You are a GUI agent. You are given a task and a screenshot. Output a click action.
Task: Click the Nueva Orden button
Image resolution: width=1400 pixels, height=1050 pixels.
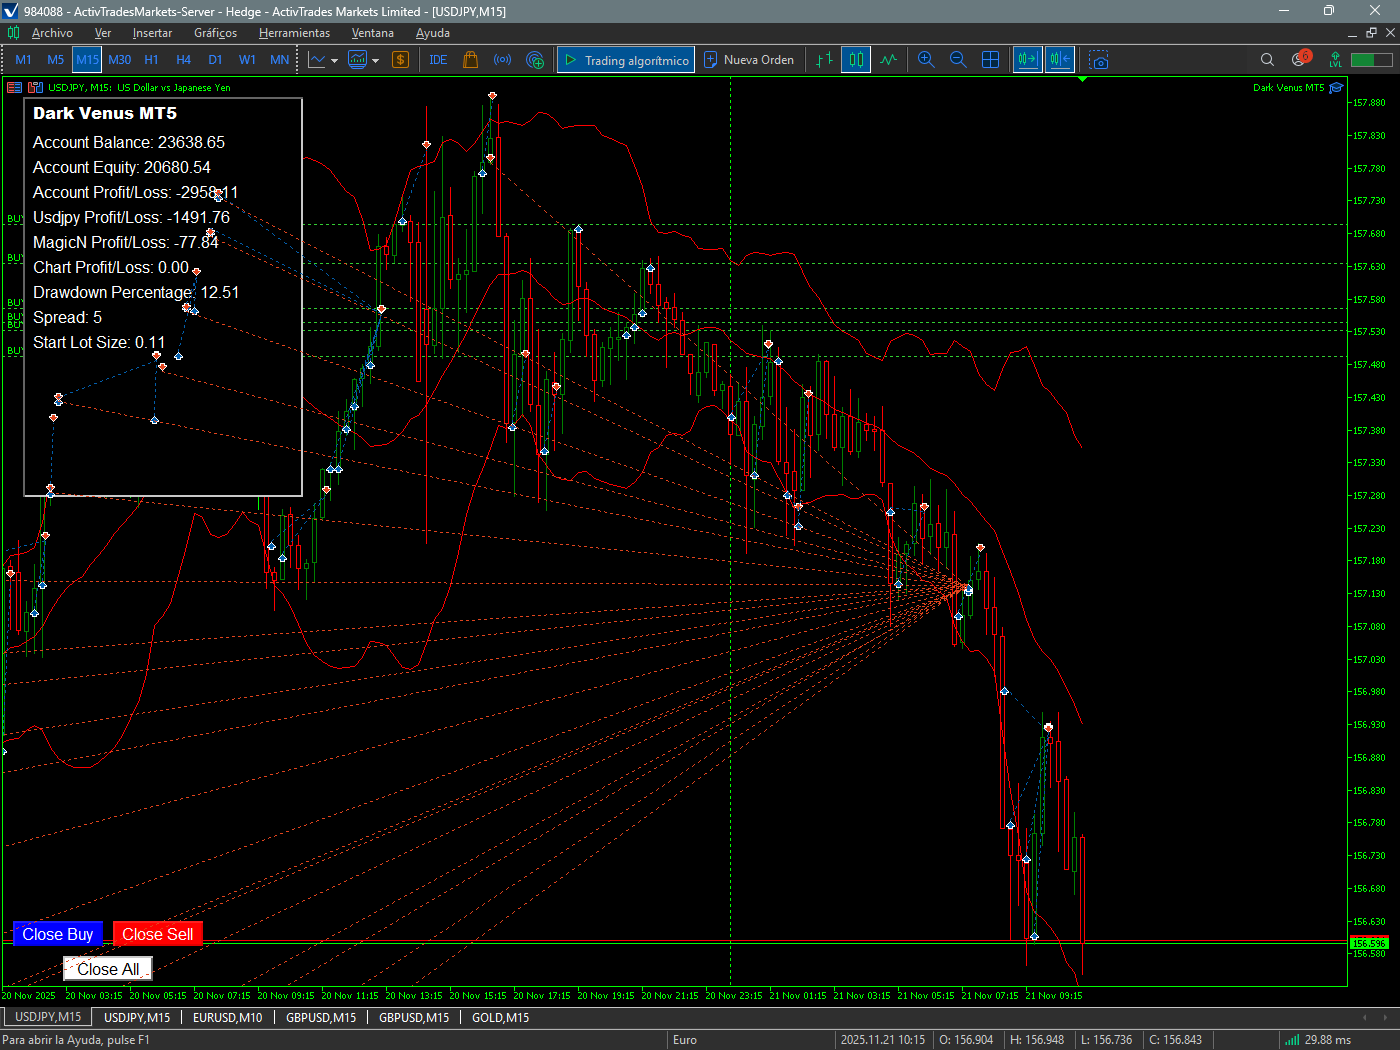[x=749, y=60]
